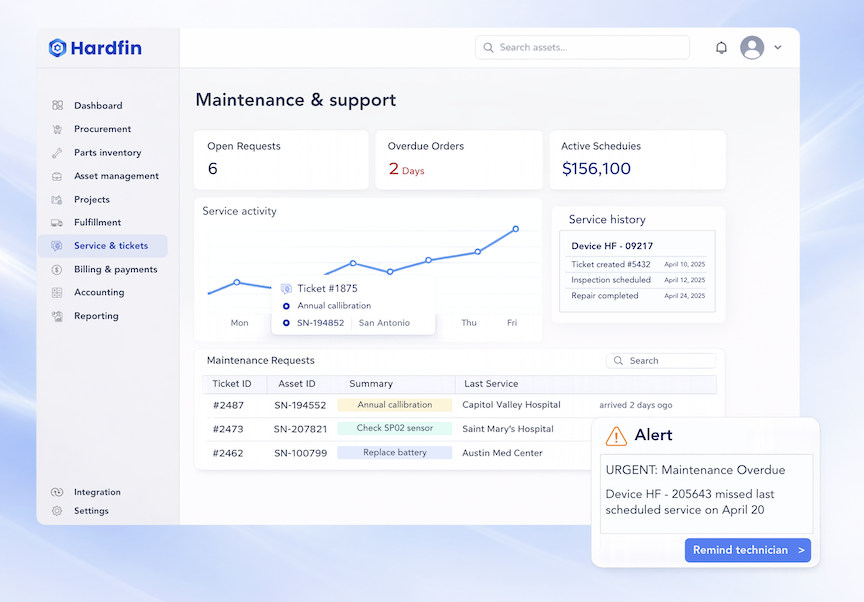The image size is (864, 602).
Task: Click the Procurement sidebar icon
Action: pos(57,129)
